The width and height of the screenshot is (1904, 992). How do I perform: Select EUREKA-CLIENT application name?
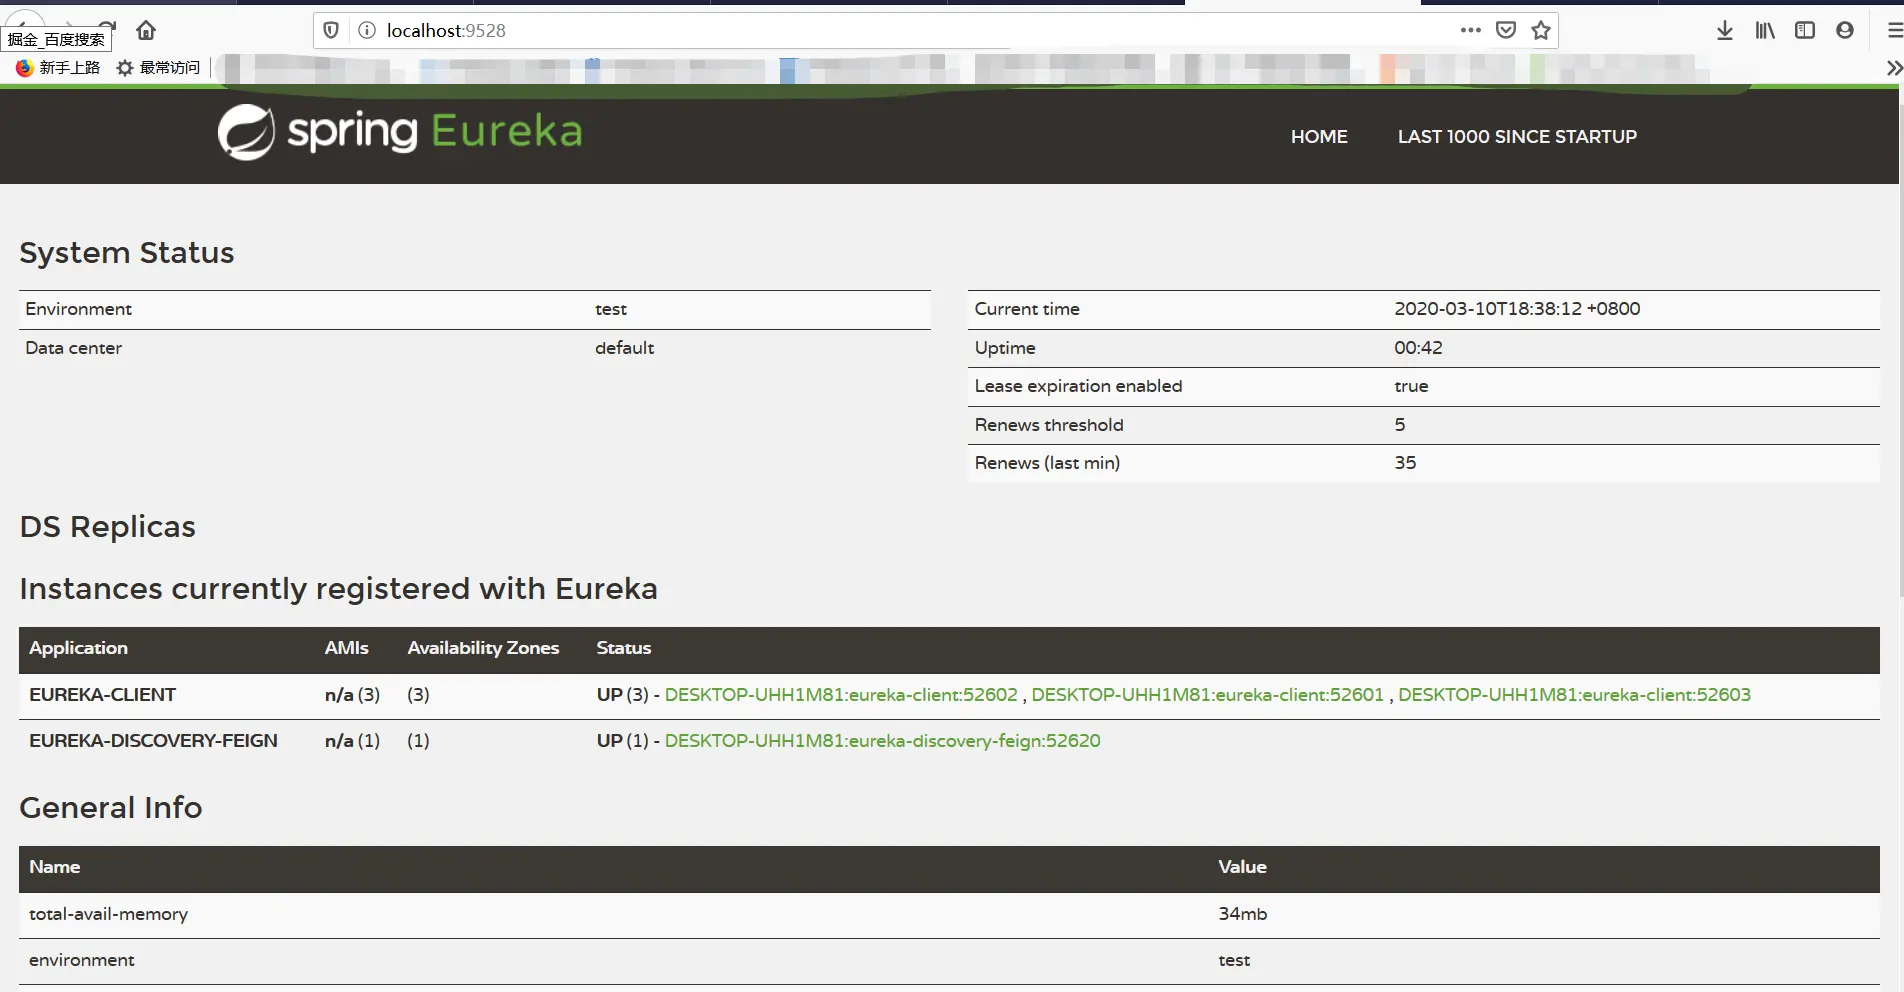tap(103, 695)
